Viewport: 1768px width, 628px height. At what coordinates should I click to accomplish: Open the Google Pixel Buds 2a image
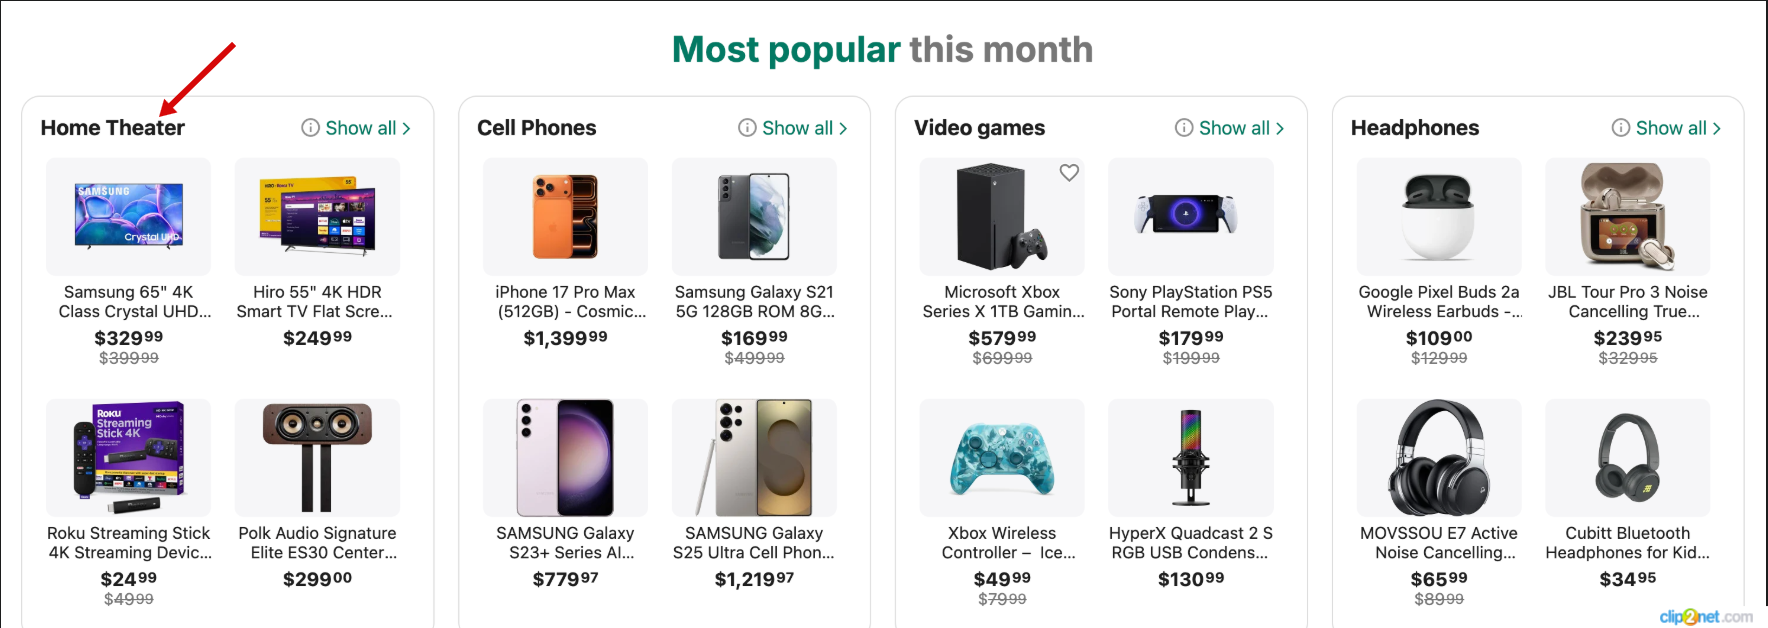click(x=1438, y=216)
